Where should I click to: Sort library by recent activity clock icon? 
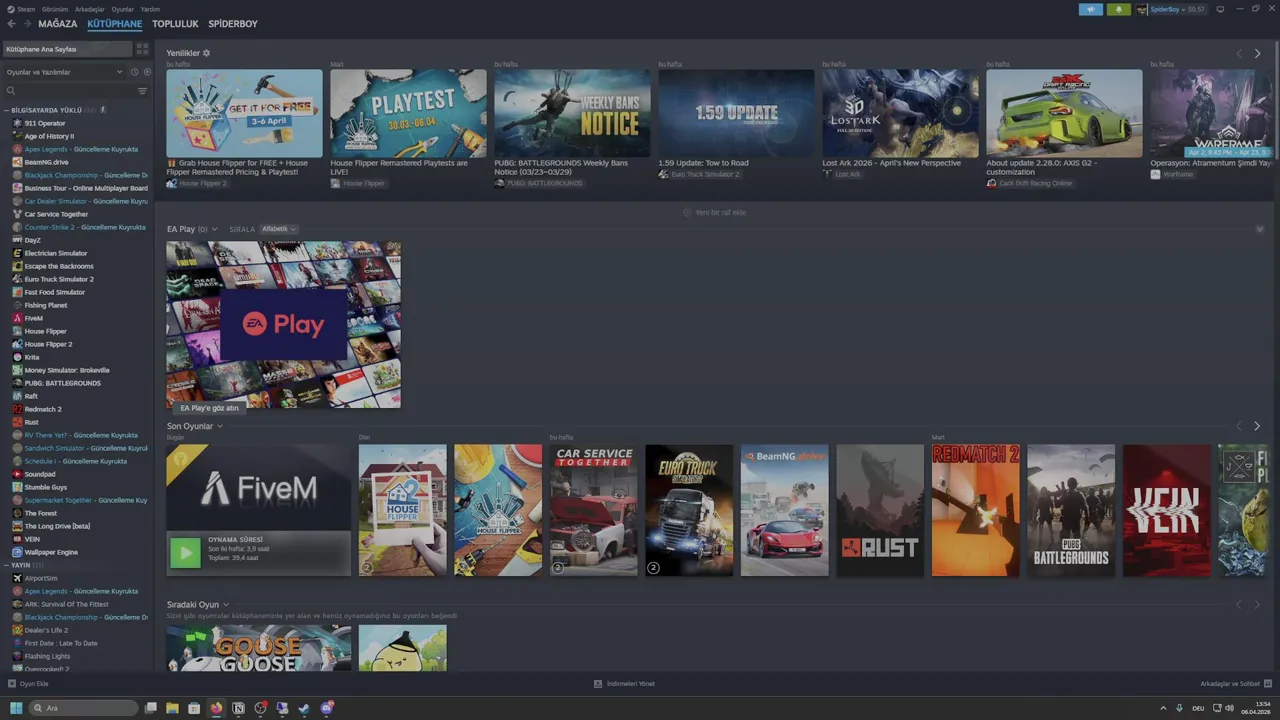[134, 72]
